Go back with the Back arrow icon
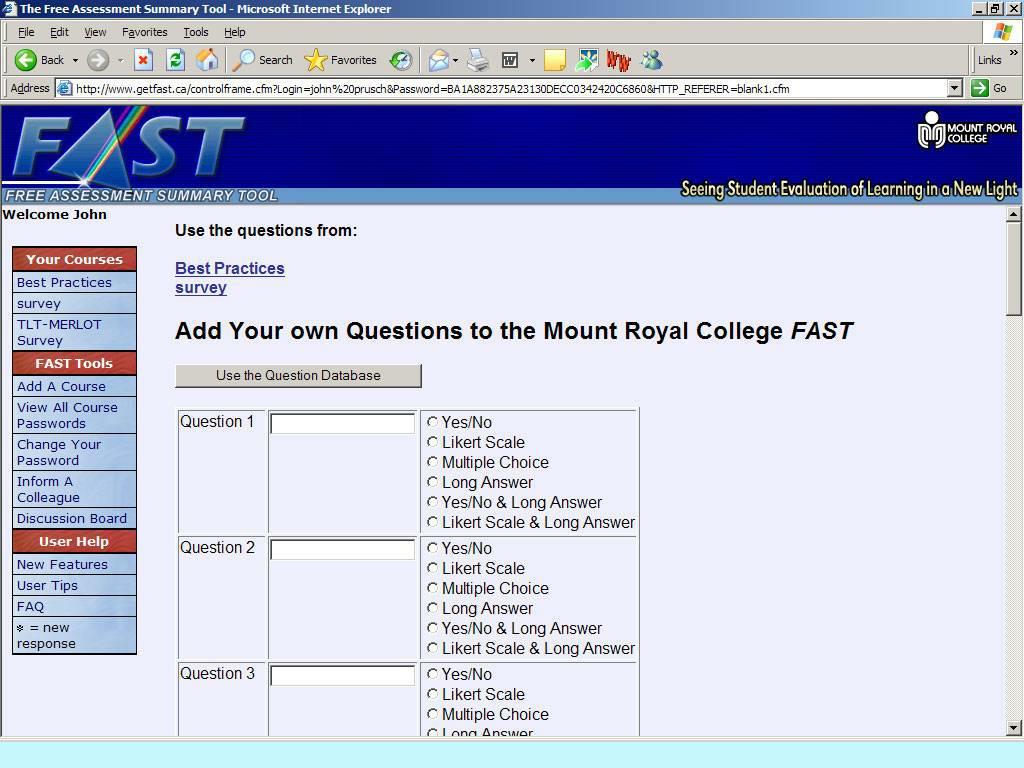Image resolution: width=1024 pixels, height=768 pixels. coord(25,60)
